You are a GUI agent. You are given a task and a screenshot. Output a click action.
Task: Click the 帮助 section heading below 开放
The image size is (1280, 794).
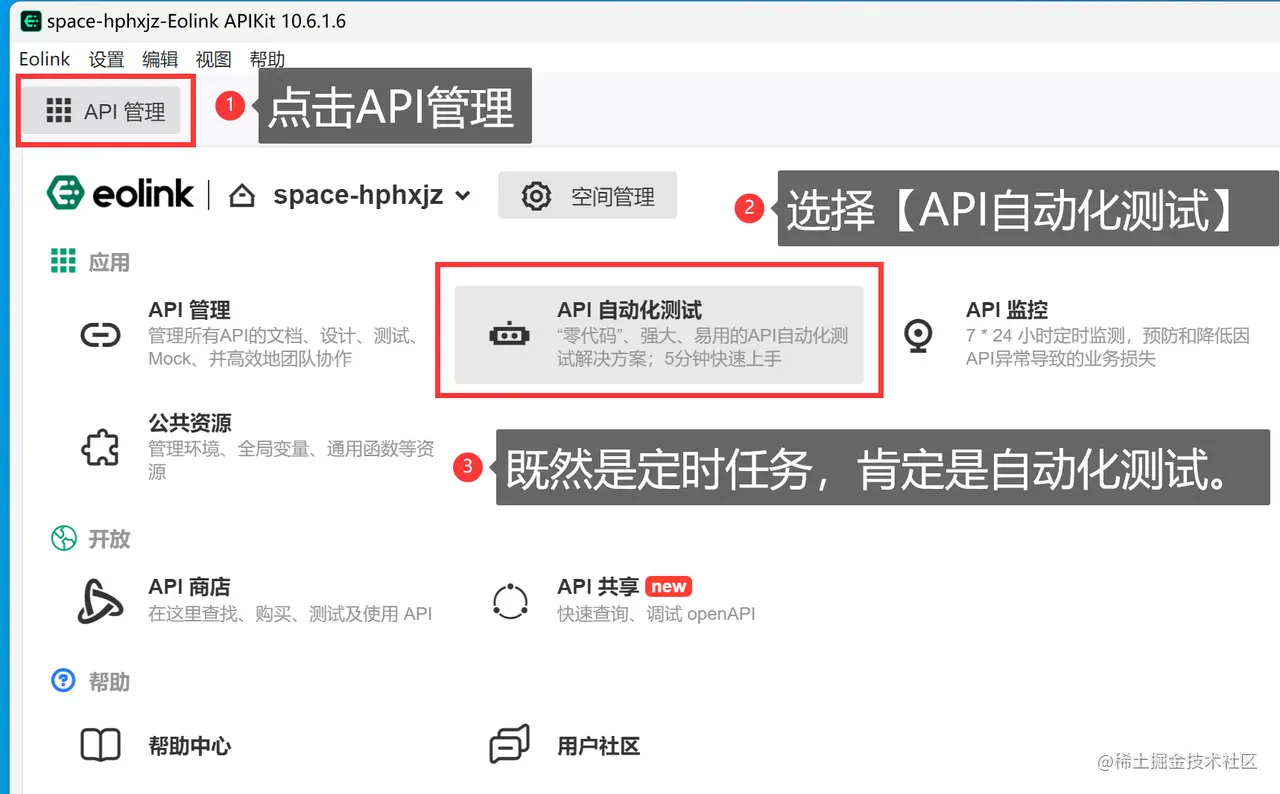pyautogui.click(x=109, y=682)
